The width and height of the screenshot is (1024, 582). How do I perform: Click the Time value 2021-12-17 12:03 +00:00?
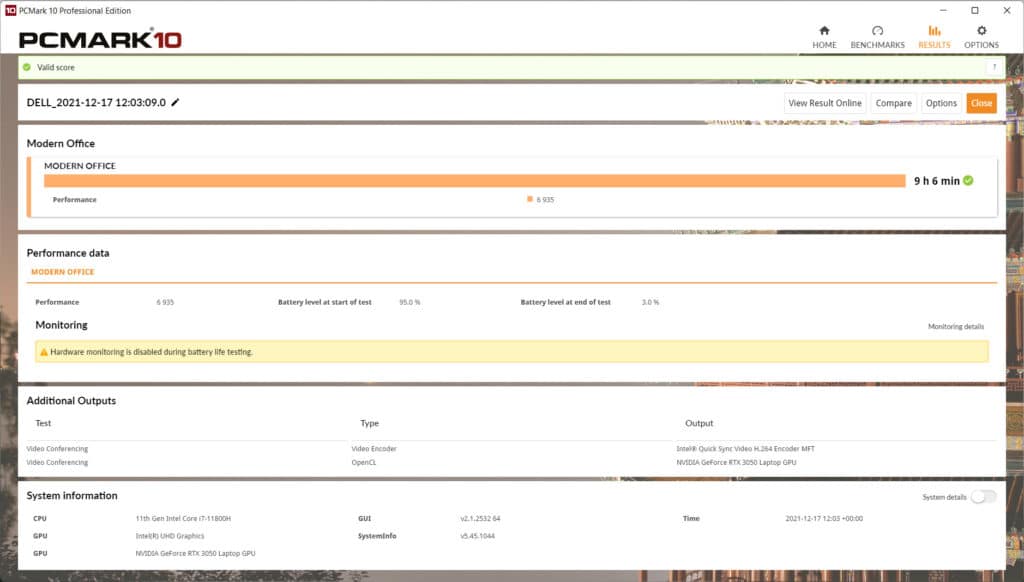(x=824, y=519)
